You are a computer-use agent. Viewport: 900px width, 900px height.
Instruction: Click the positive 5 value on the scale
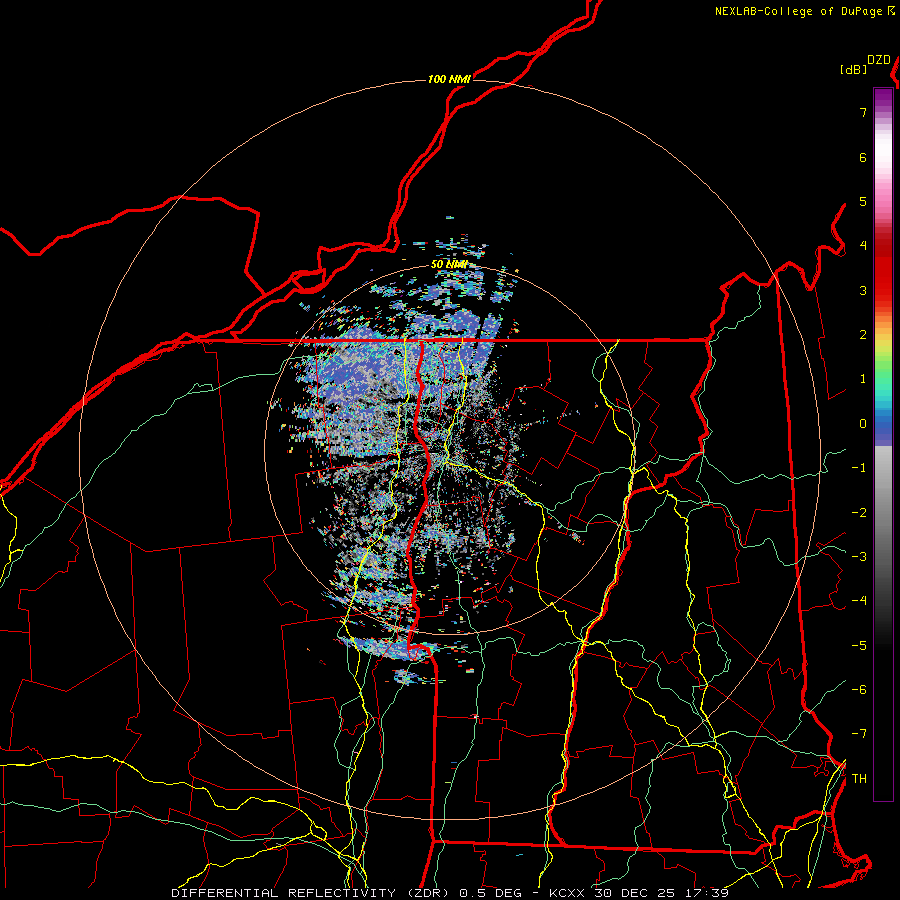coord(863,201)
